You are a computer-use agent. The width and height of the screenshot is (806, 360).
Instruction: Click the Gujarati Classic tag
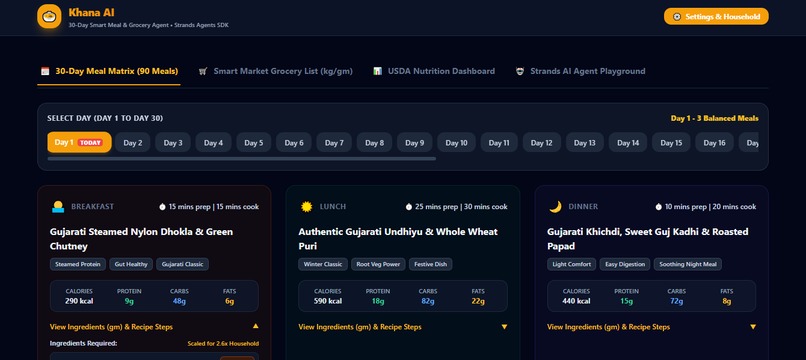[182, 264]
